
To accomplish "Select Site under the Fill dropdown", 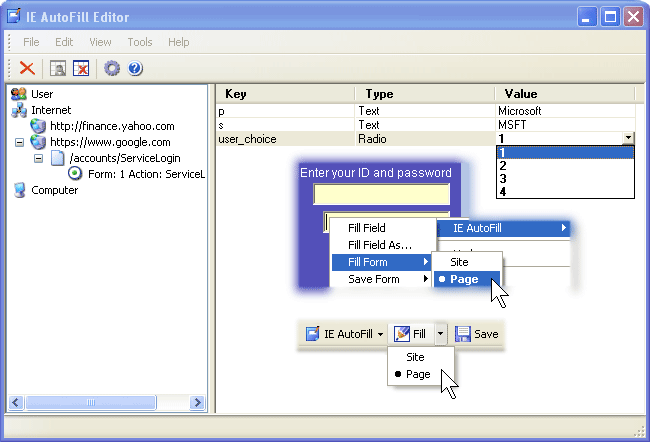I will point(415,357).
